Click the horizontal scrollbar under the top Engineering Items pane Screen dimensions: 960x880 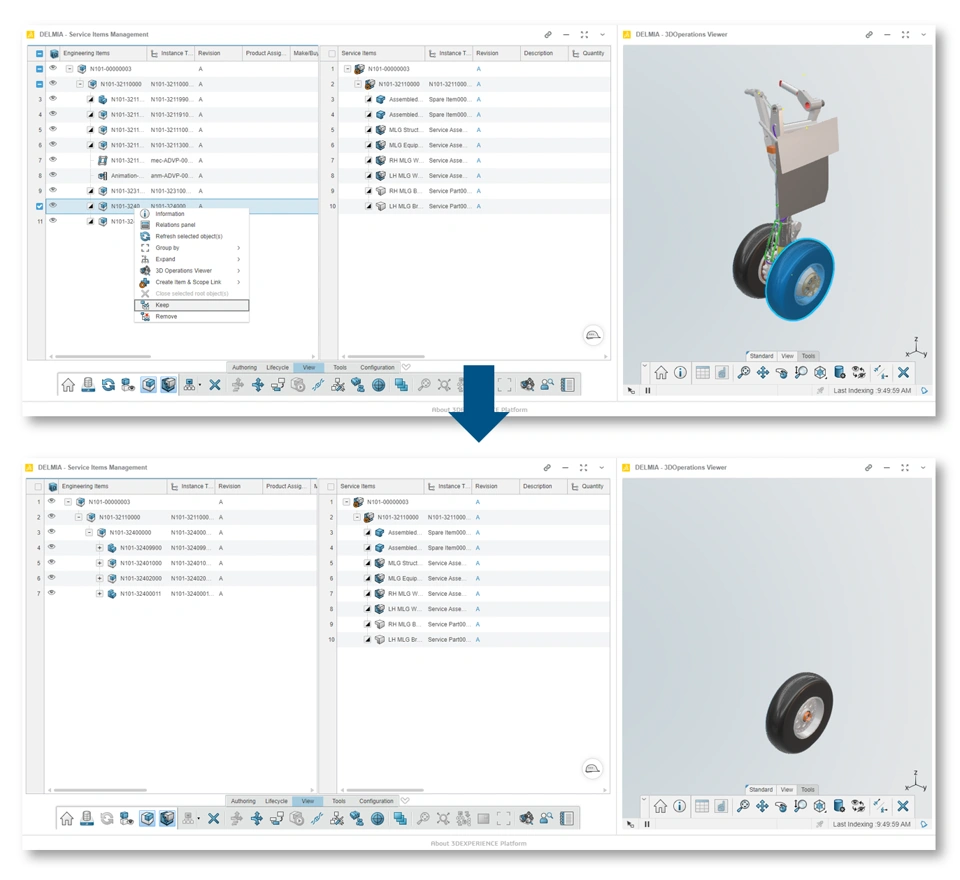[103, 356]
